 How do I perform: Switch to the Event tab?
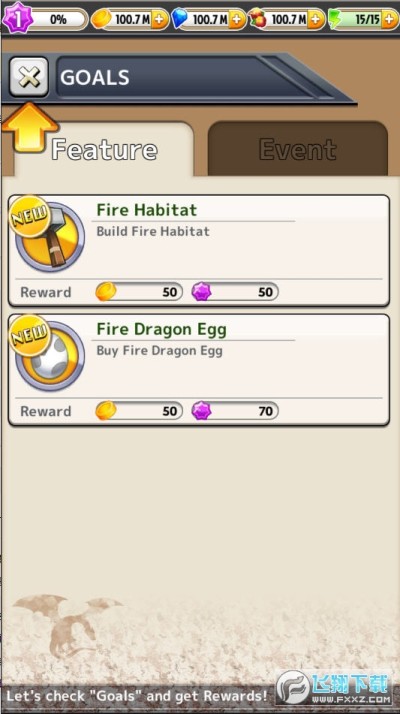[297, 148]
